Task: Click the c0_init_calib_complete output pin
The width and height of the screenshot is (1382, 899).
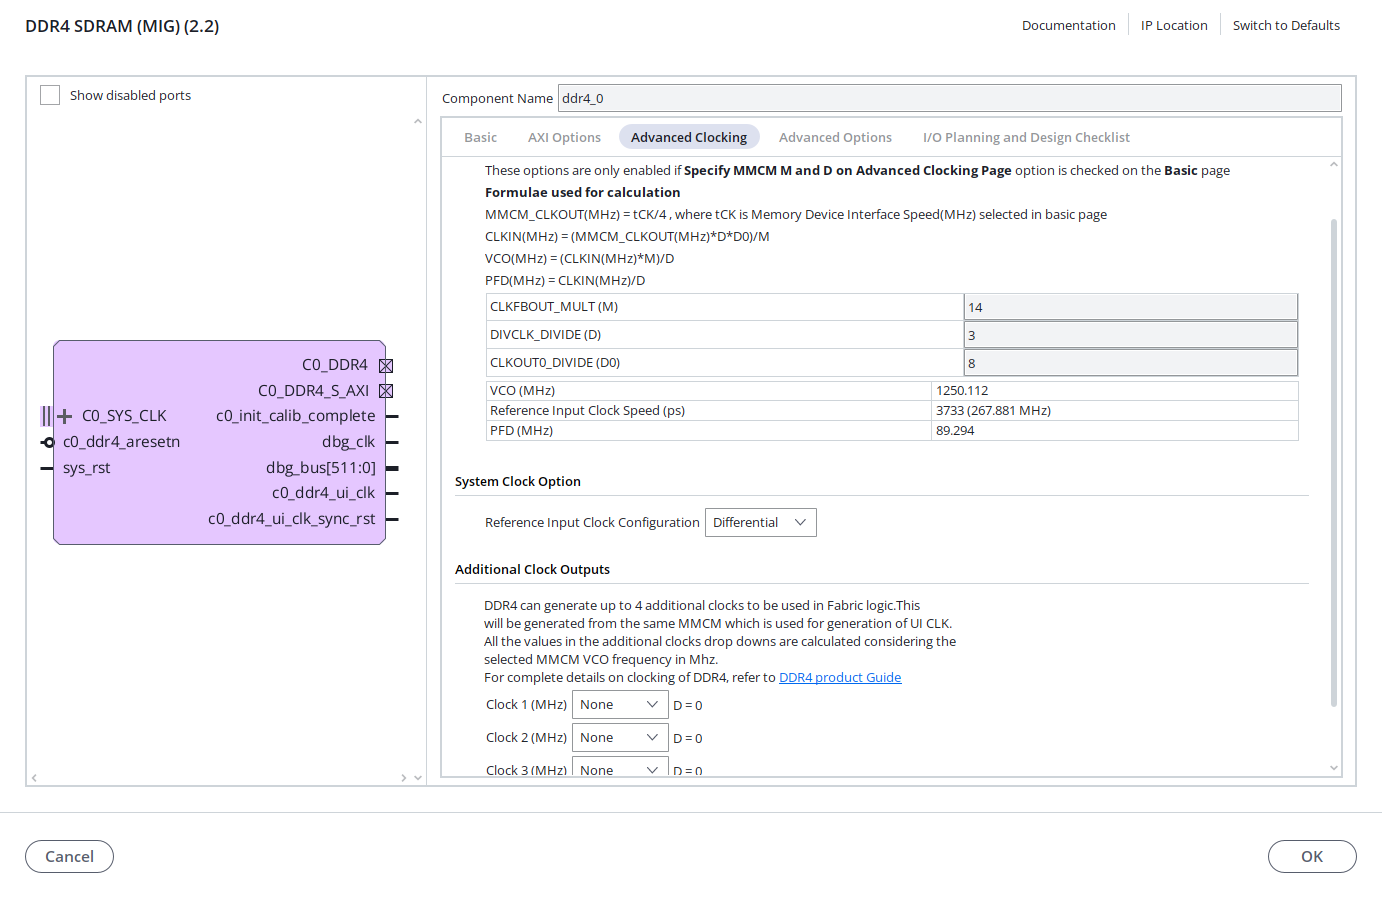Action: point(392,416)
